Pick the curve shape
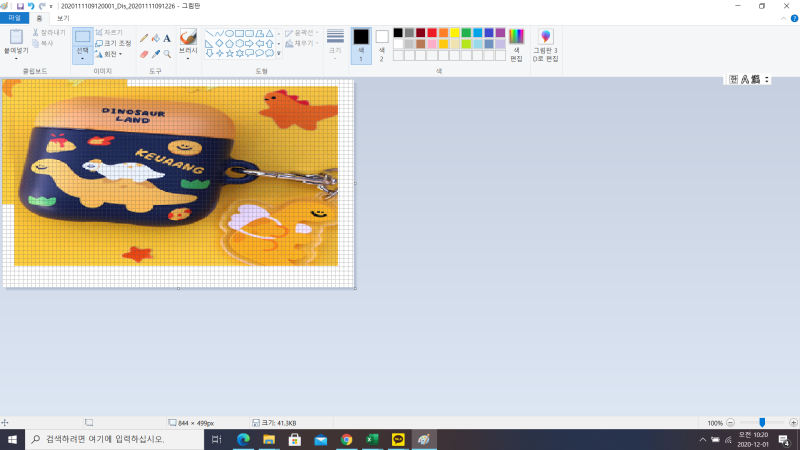This screenshot has width=800, height=450. click(219, 34)
